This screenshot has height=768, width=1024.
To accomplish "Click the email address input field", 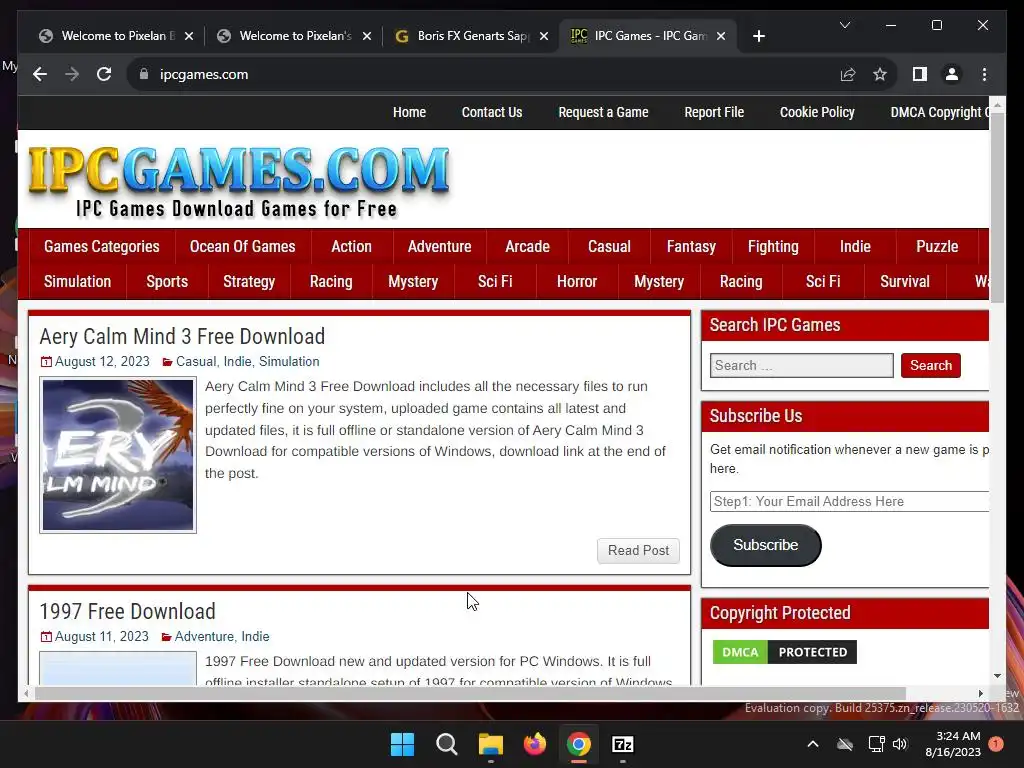I will (x=849, y=501).
